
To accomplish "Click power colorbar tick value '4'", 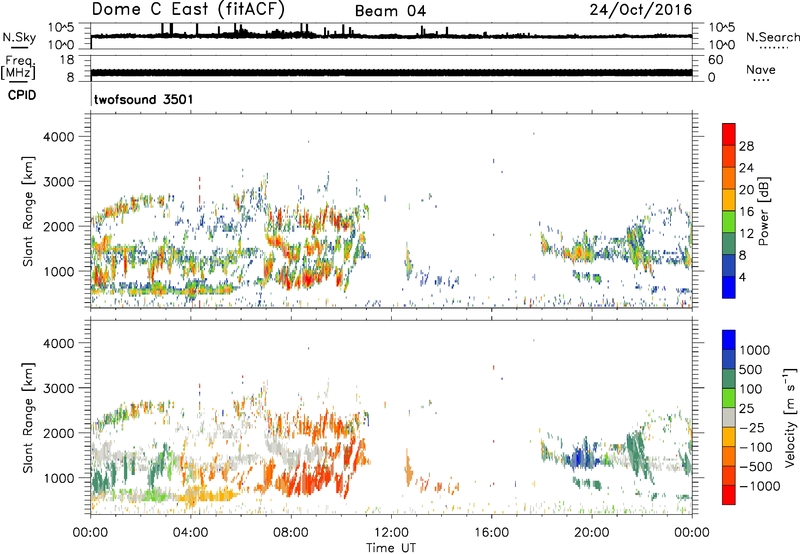I will click(742, 277).
